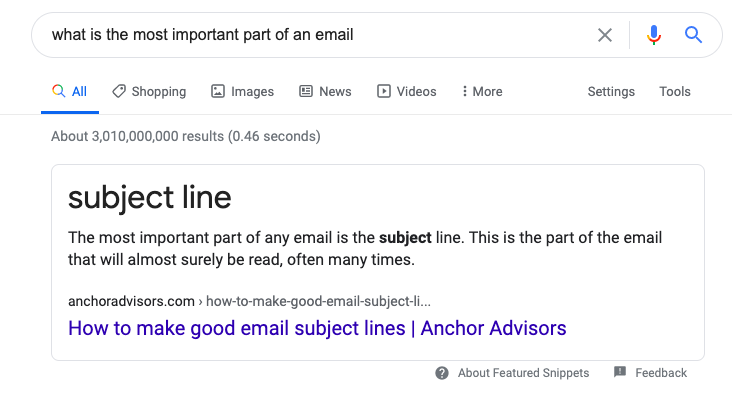The height and width of the screenshot is (398, 732).
Task: Click the Shopping tag icon
Action: (119, 91)
